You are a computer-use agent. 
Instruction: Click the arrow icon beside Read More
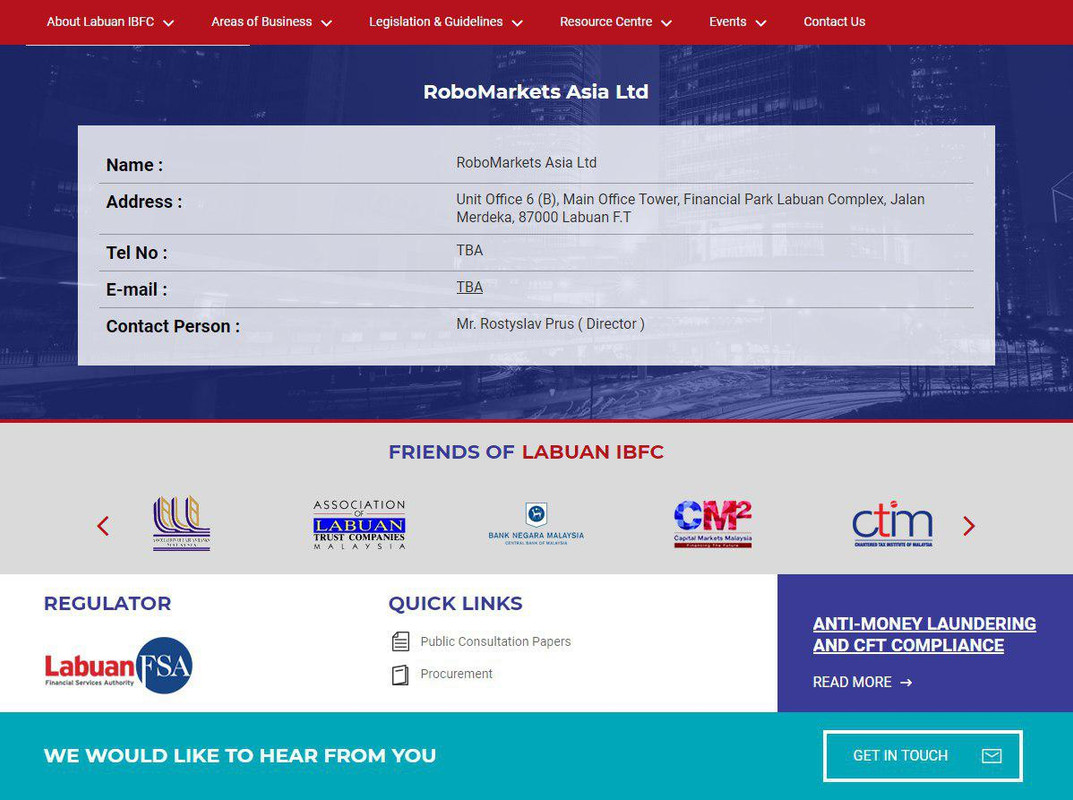(906, 682)
